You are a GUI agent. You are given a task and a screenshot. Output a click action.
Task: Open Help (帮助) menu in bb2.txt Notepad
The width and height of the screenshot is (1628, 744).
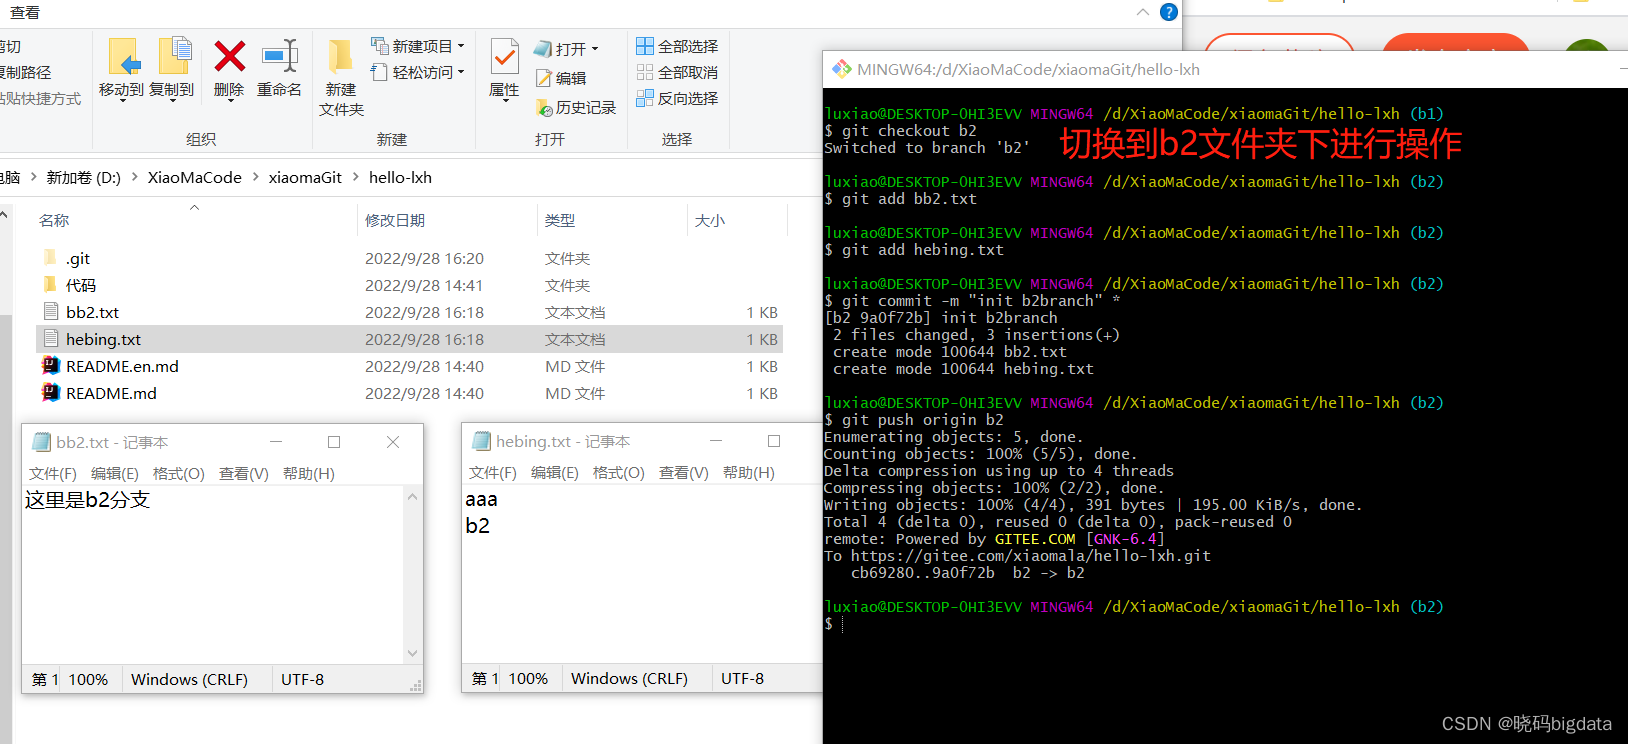tap(309, 473)
